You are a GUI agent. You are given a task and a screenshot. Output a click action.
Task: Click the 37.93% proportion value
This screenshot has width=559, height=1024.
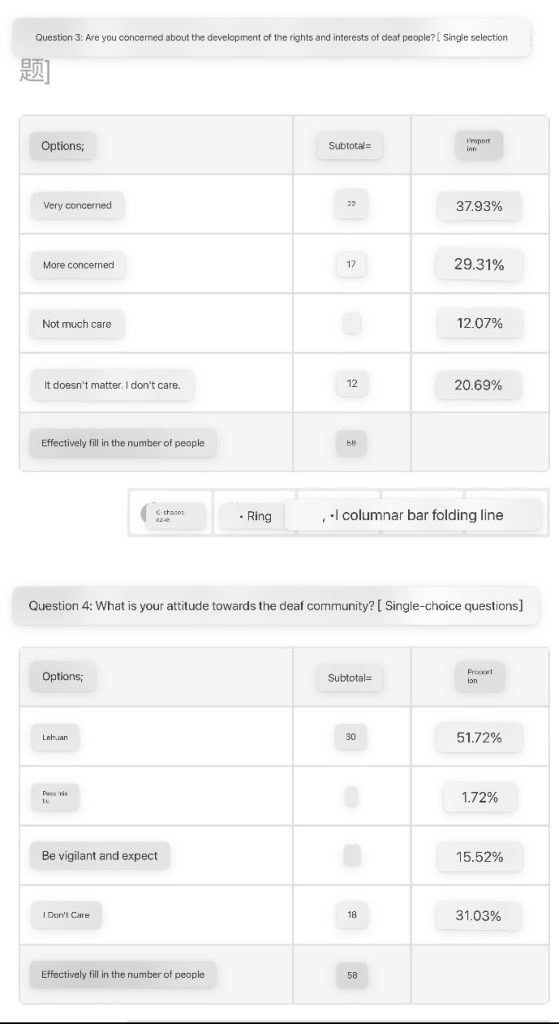pyautogui.click(x=479, y=206)
